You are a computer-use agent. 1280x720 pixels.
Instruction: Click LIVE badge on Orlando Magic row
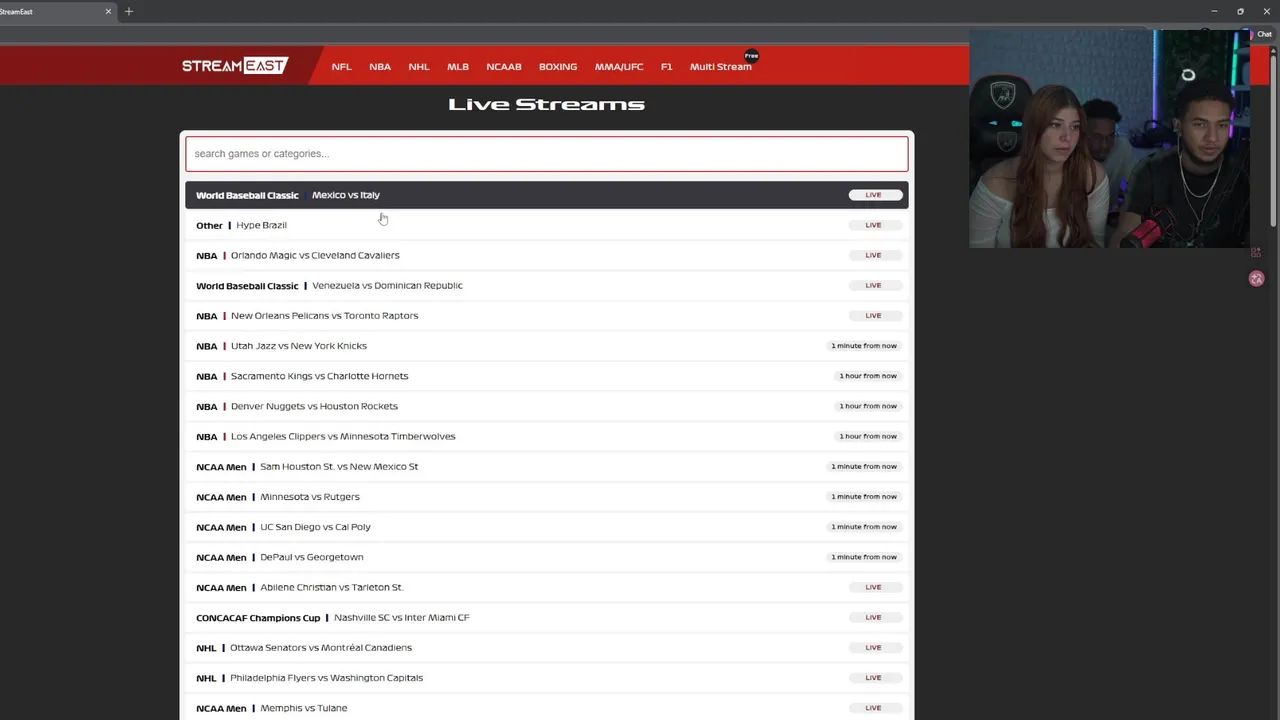click(875, 255)
